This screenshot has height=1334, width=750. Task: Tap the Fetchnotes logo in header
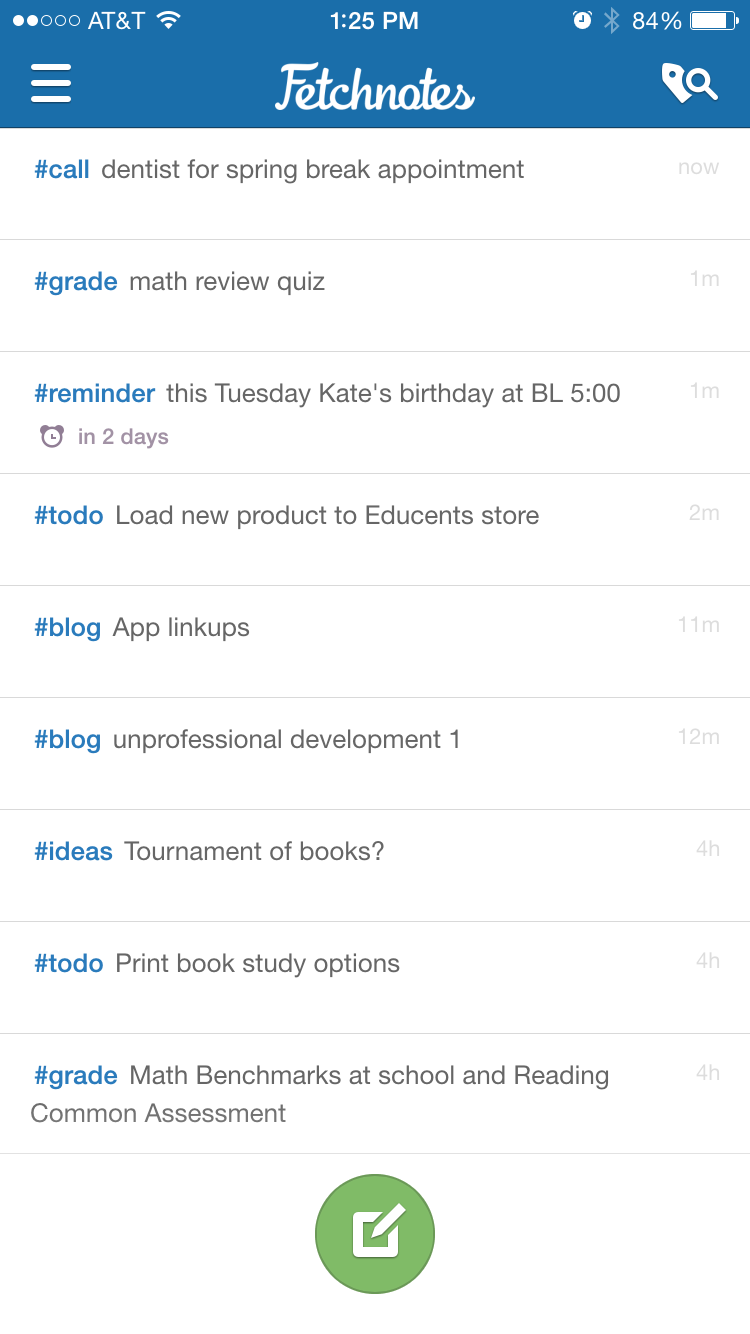coord(375,87)
